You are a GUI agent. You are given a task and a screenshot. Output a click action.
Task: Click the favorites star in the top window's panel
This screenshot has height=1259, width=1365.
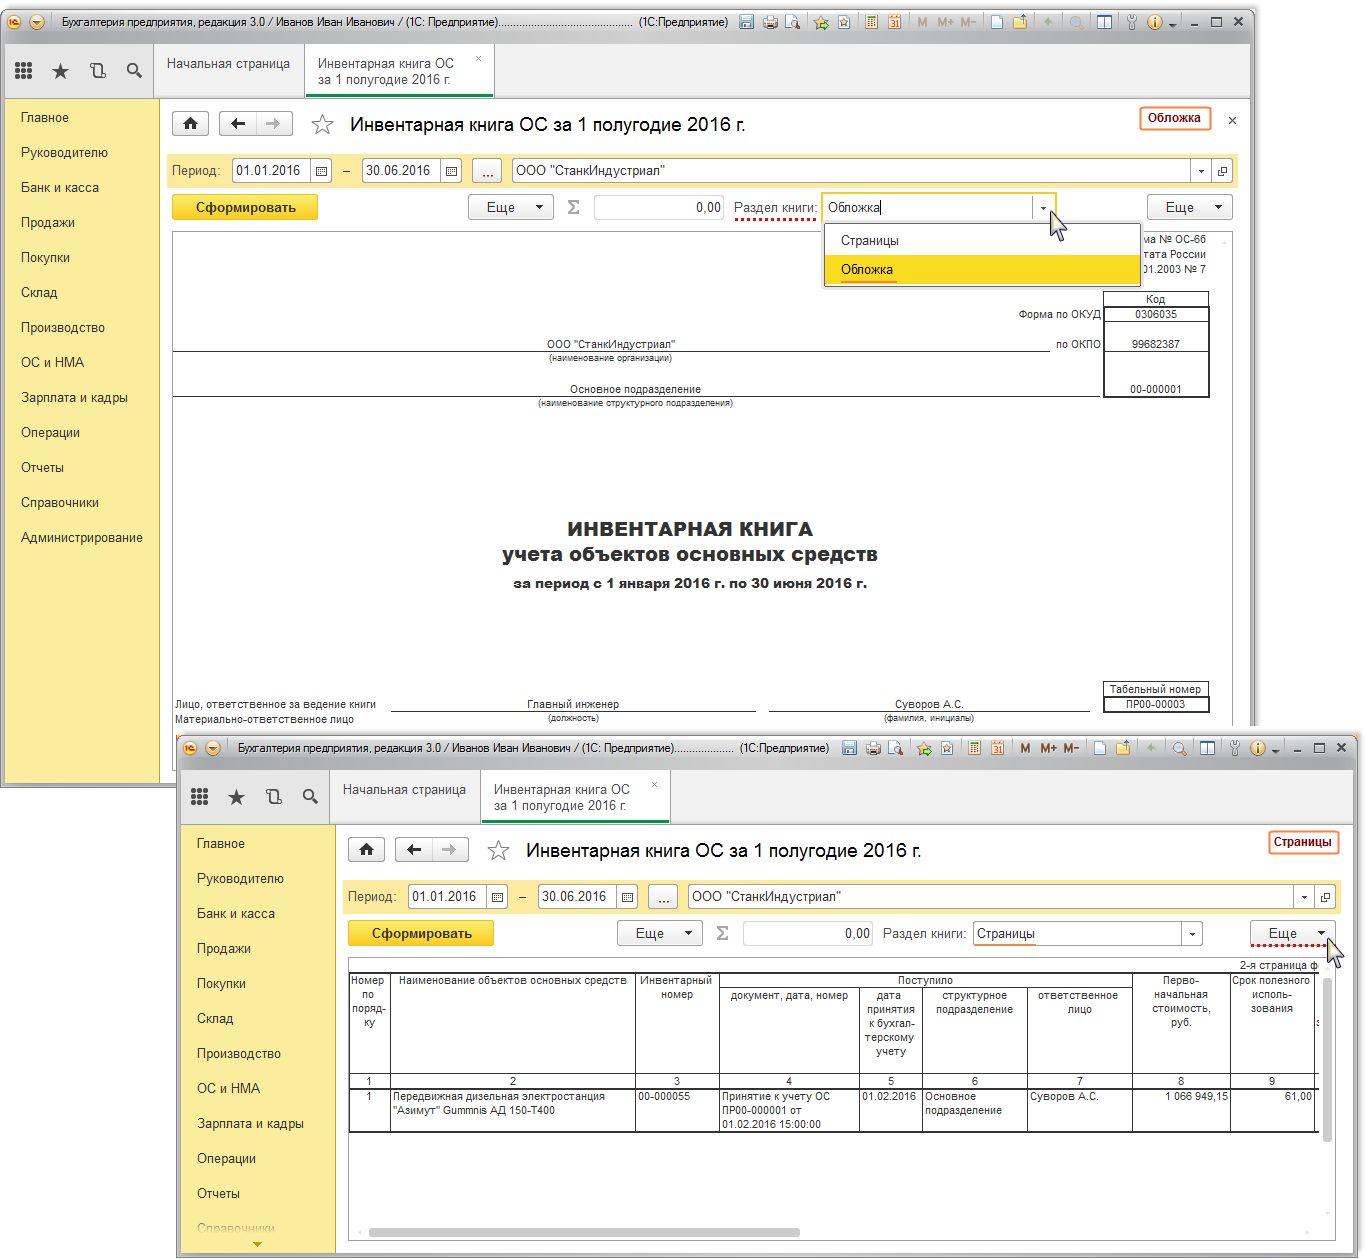pos(61,70)
